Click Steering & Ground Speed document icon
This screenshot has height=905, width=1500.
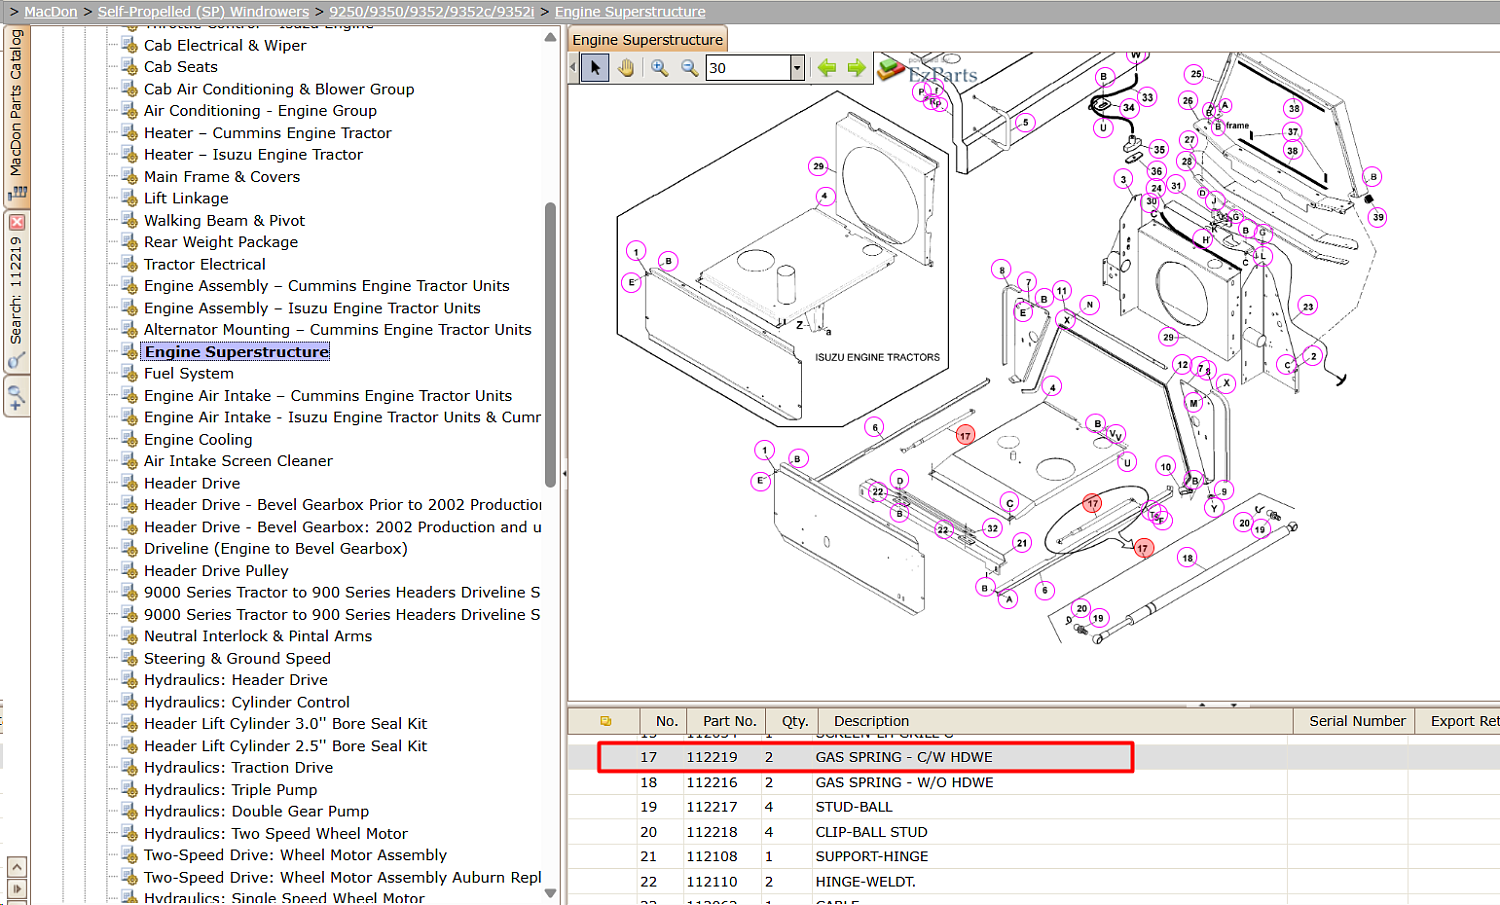(129, 657)
